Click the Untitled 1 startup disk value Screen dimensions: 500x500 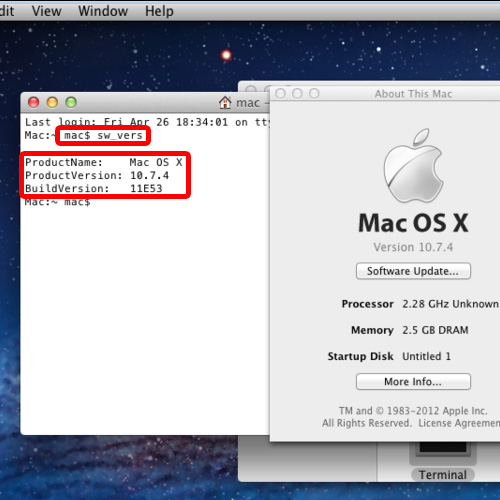click(x=427, y=356)
